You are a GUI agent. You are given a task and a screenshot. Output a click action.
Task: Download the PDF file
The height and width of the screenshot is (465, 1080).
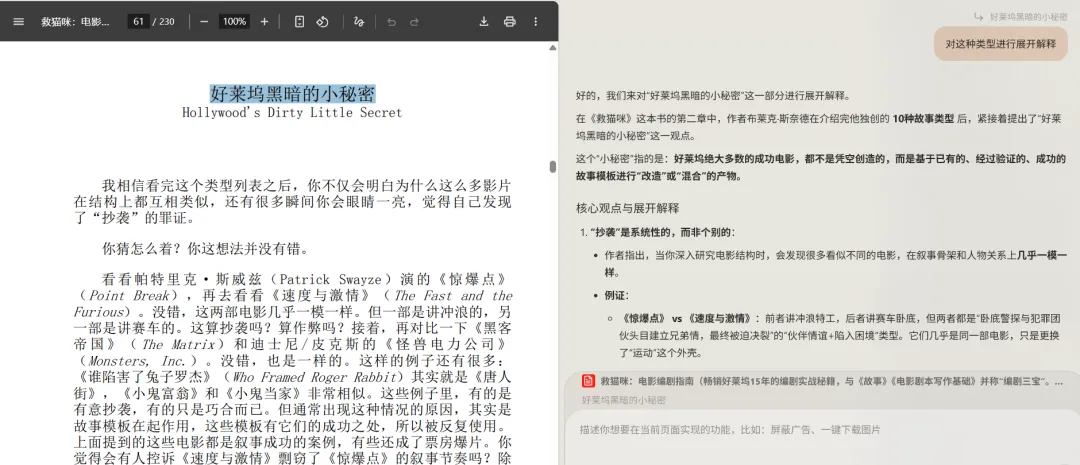(484, 21)
